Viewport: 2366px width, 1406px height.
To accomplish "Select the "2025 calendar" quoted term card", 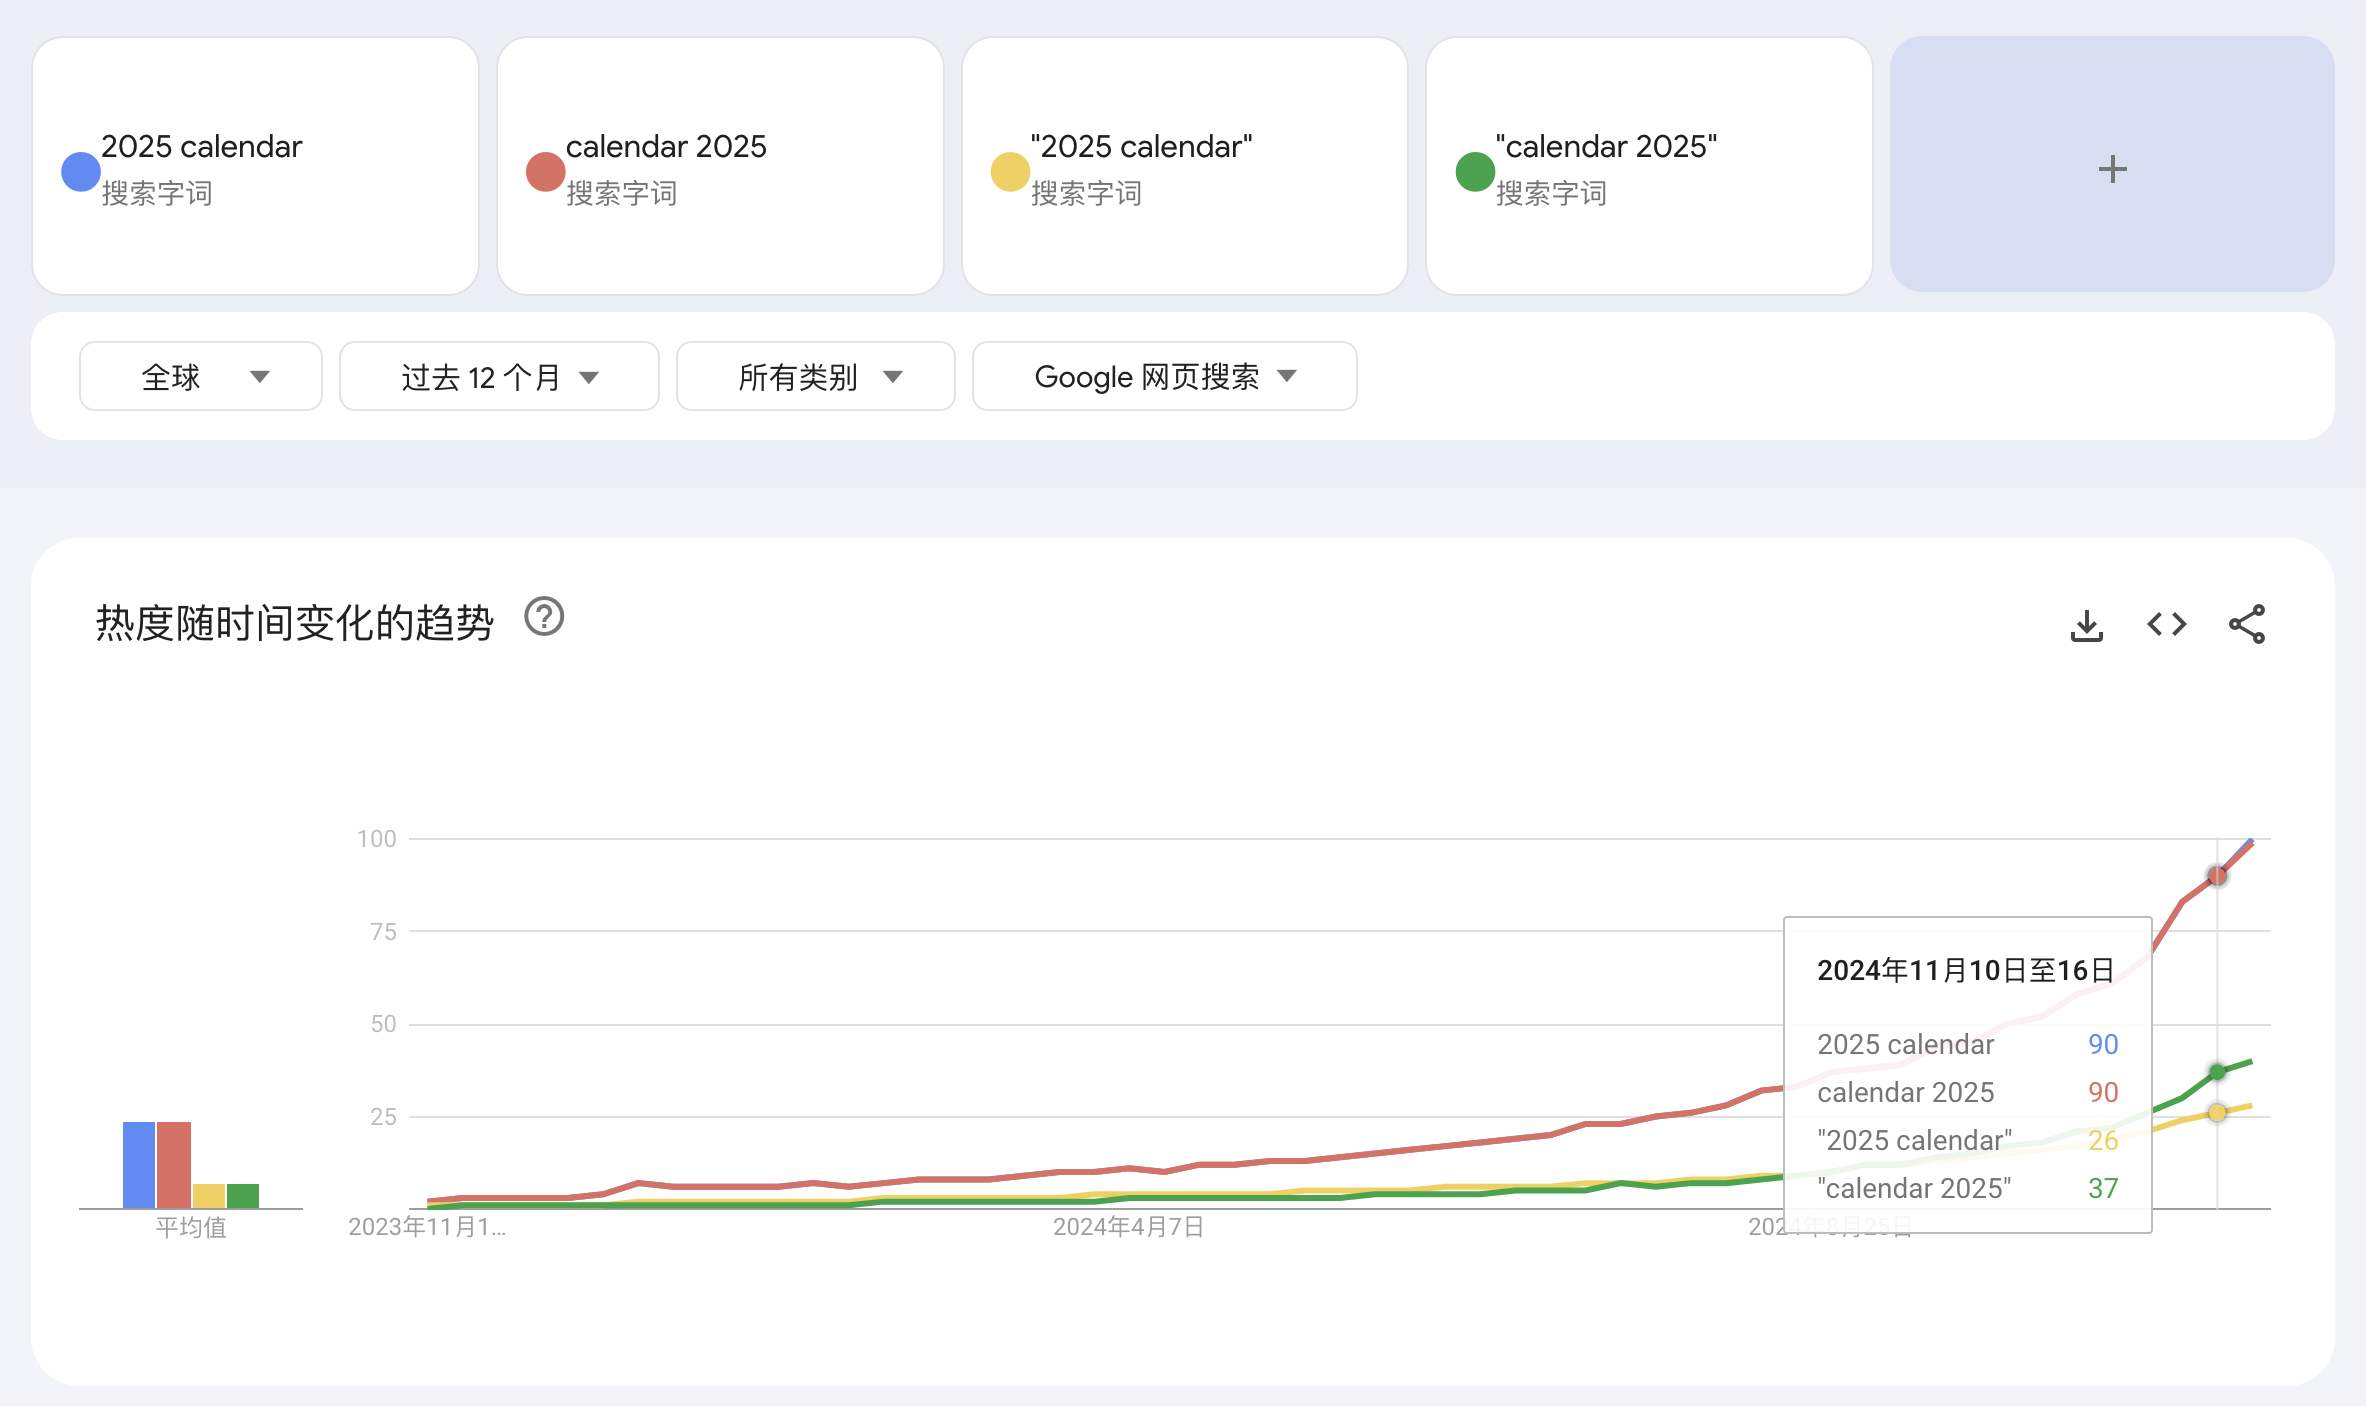I will coord(1185,166).
